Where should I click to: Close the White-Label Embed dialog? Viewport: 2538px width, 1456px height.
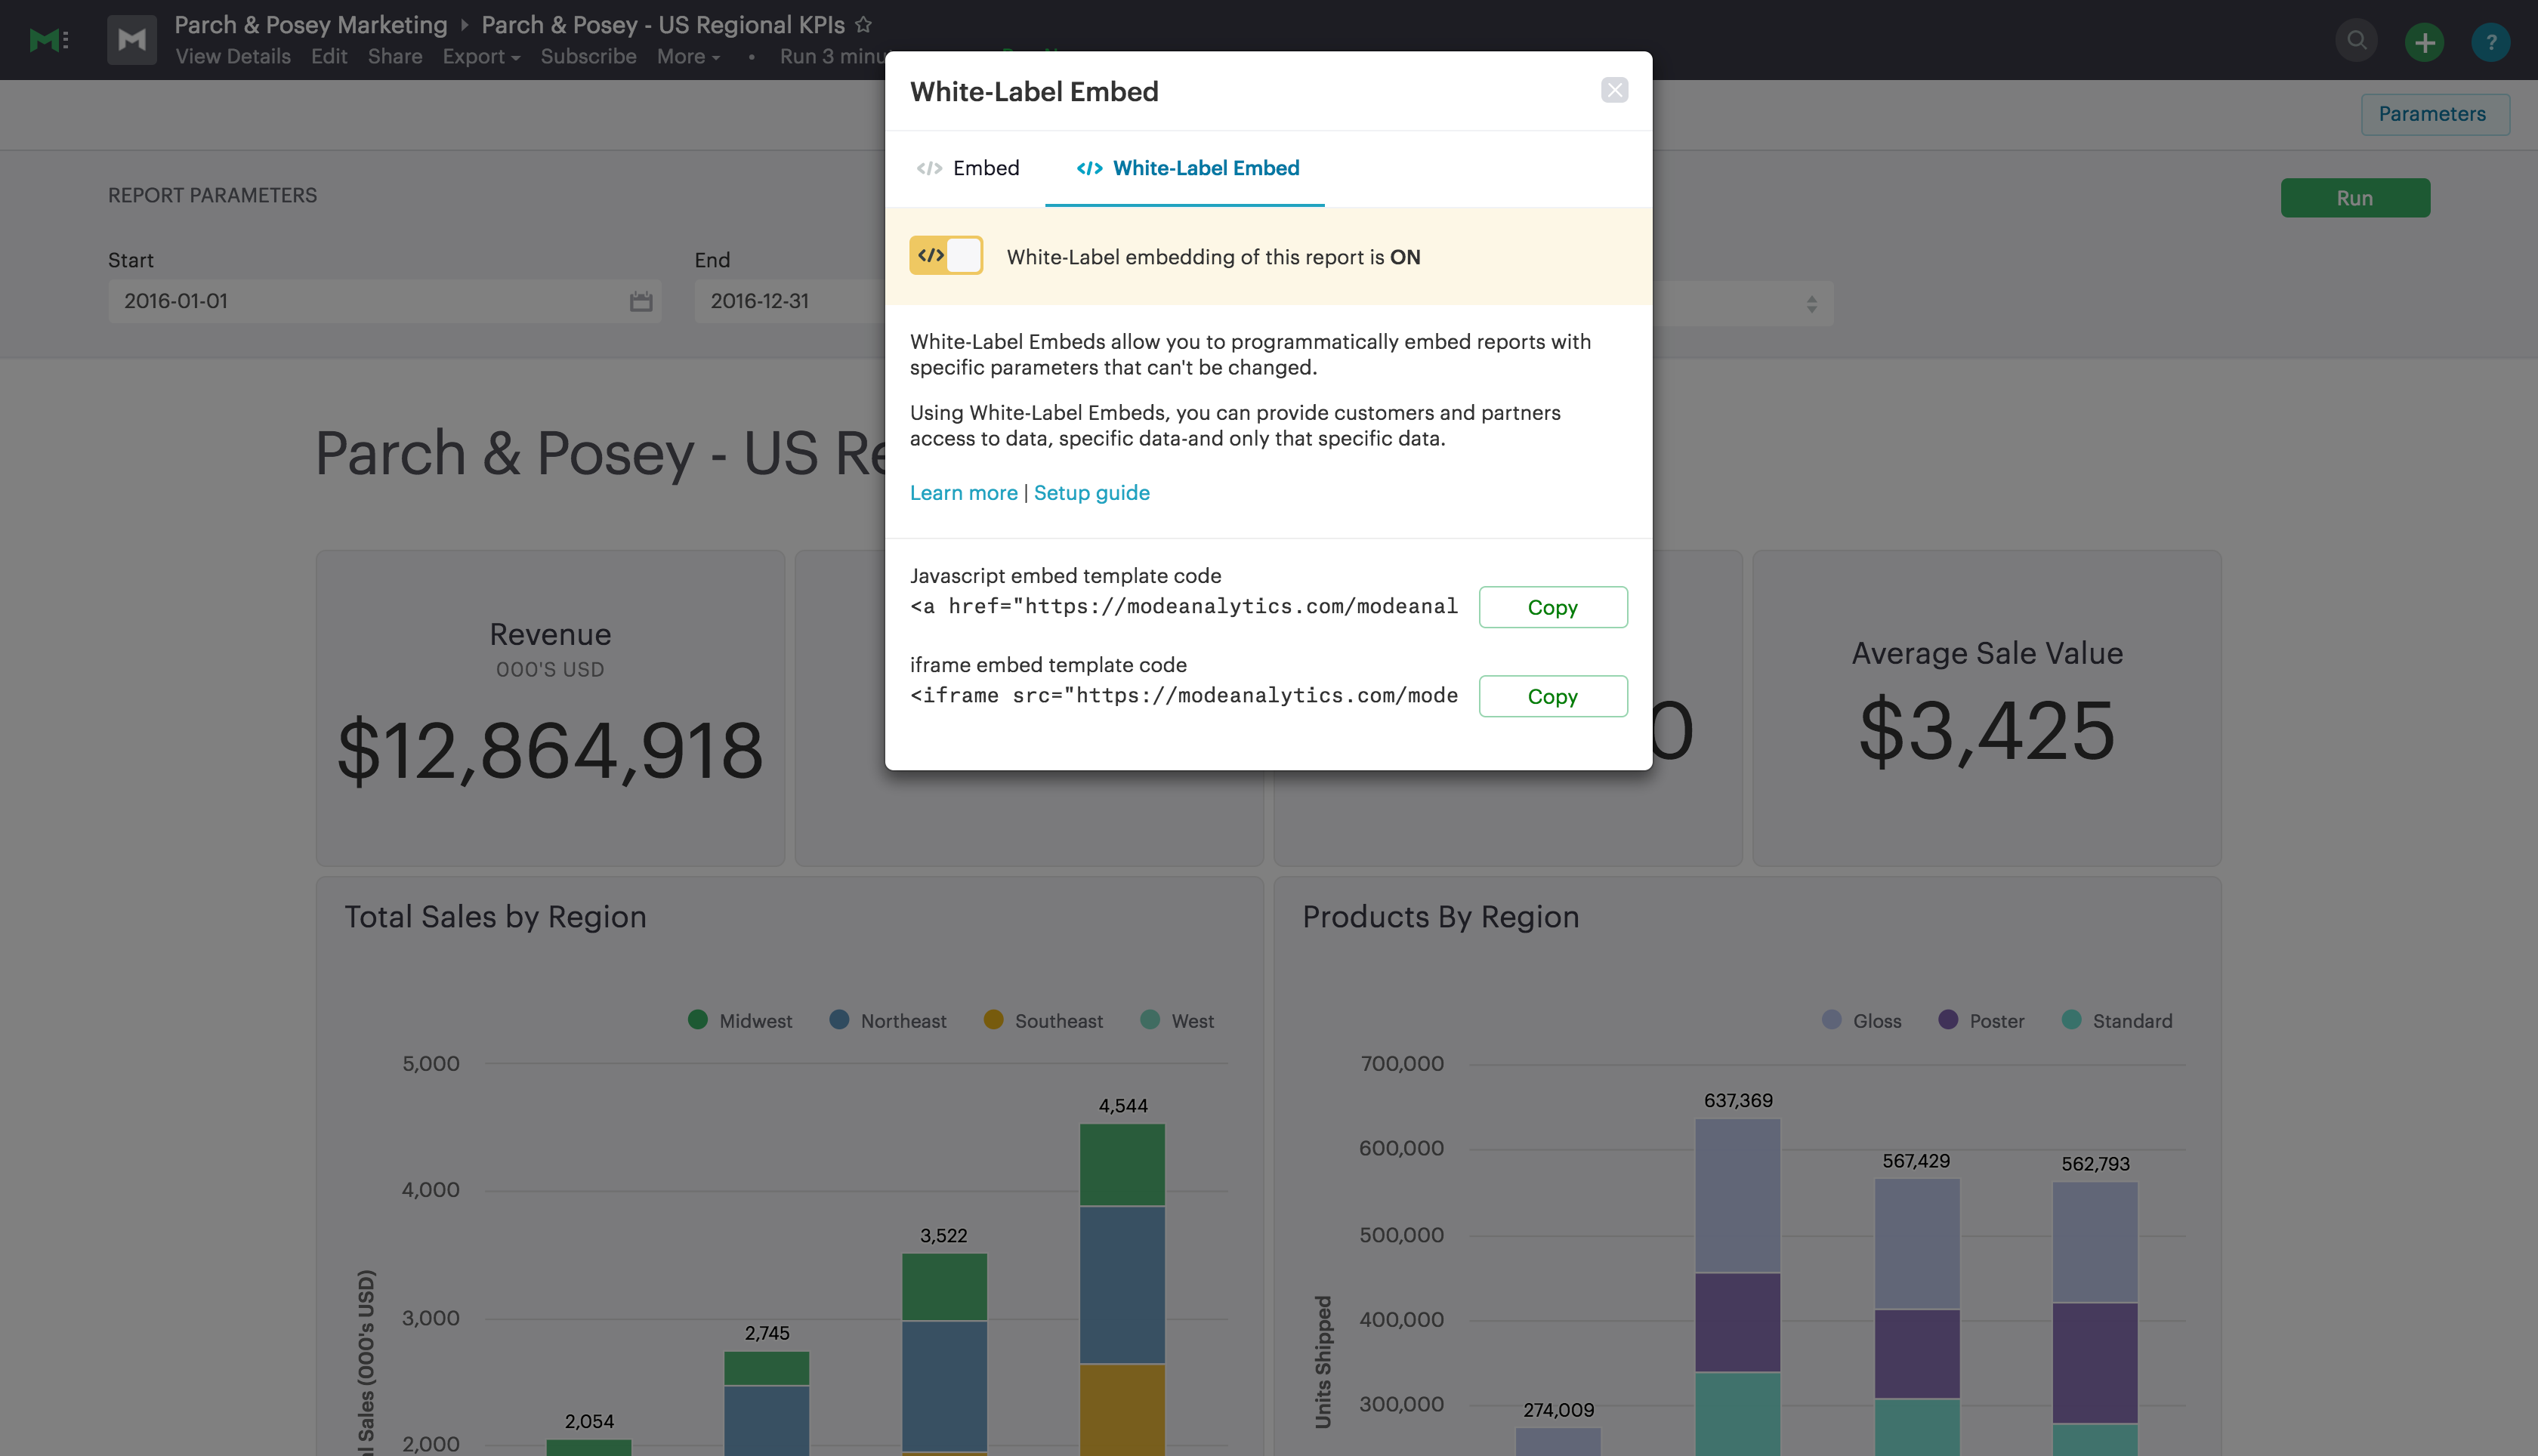point(1614,90)
